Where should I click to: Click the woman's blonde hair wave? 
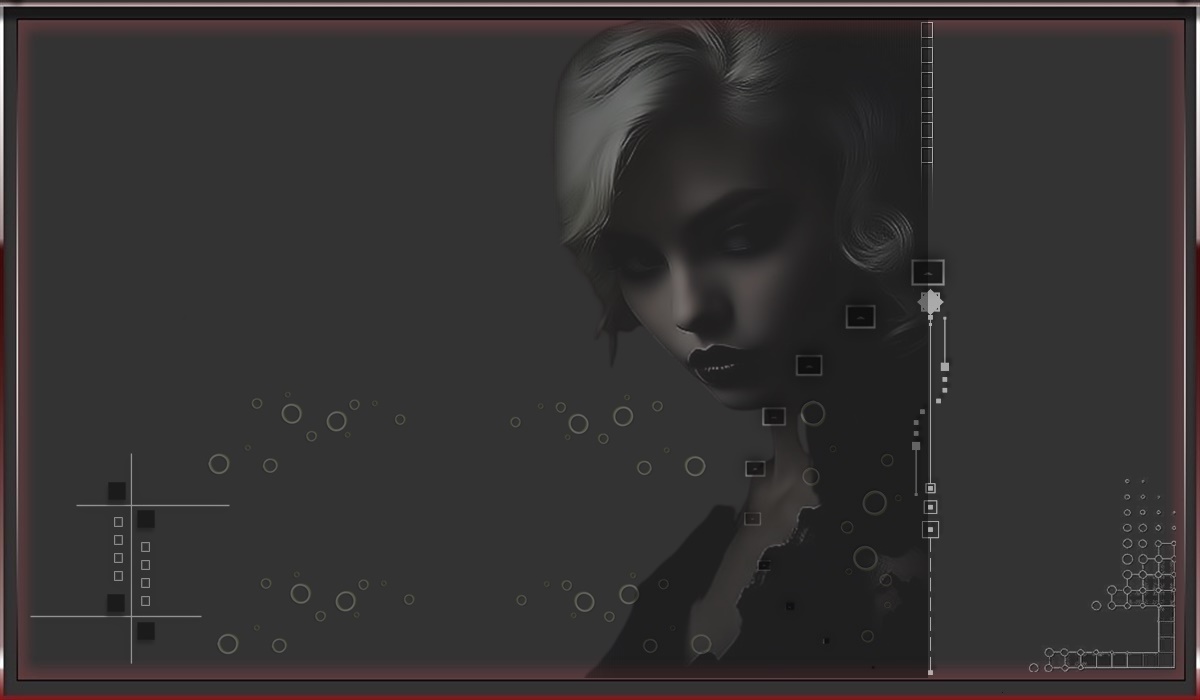coord(620,110)
